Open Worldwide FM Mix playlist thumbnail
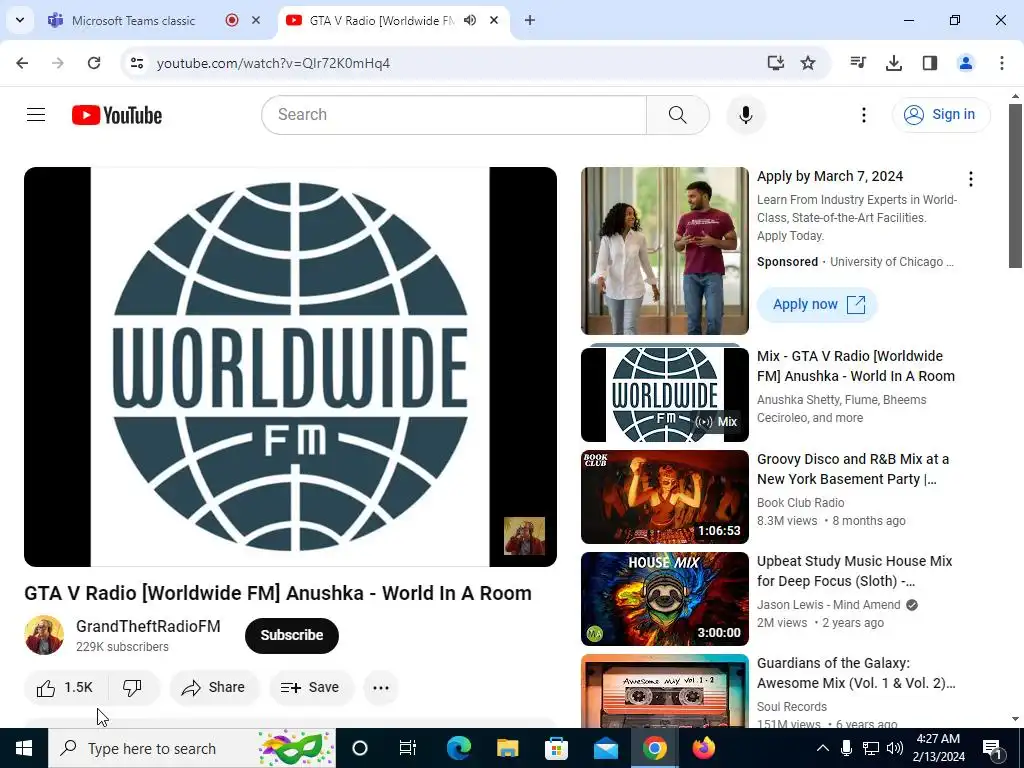The image size is (1024, 768). pyautogui.click(x=665, y=394)
